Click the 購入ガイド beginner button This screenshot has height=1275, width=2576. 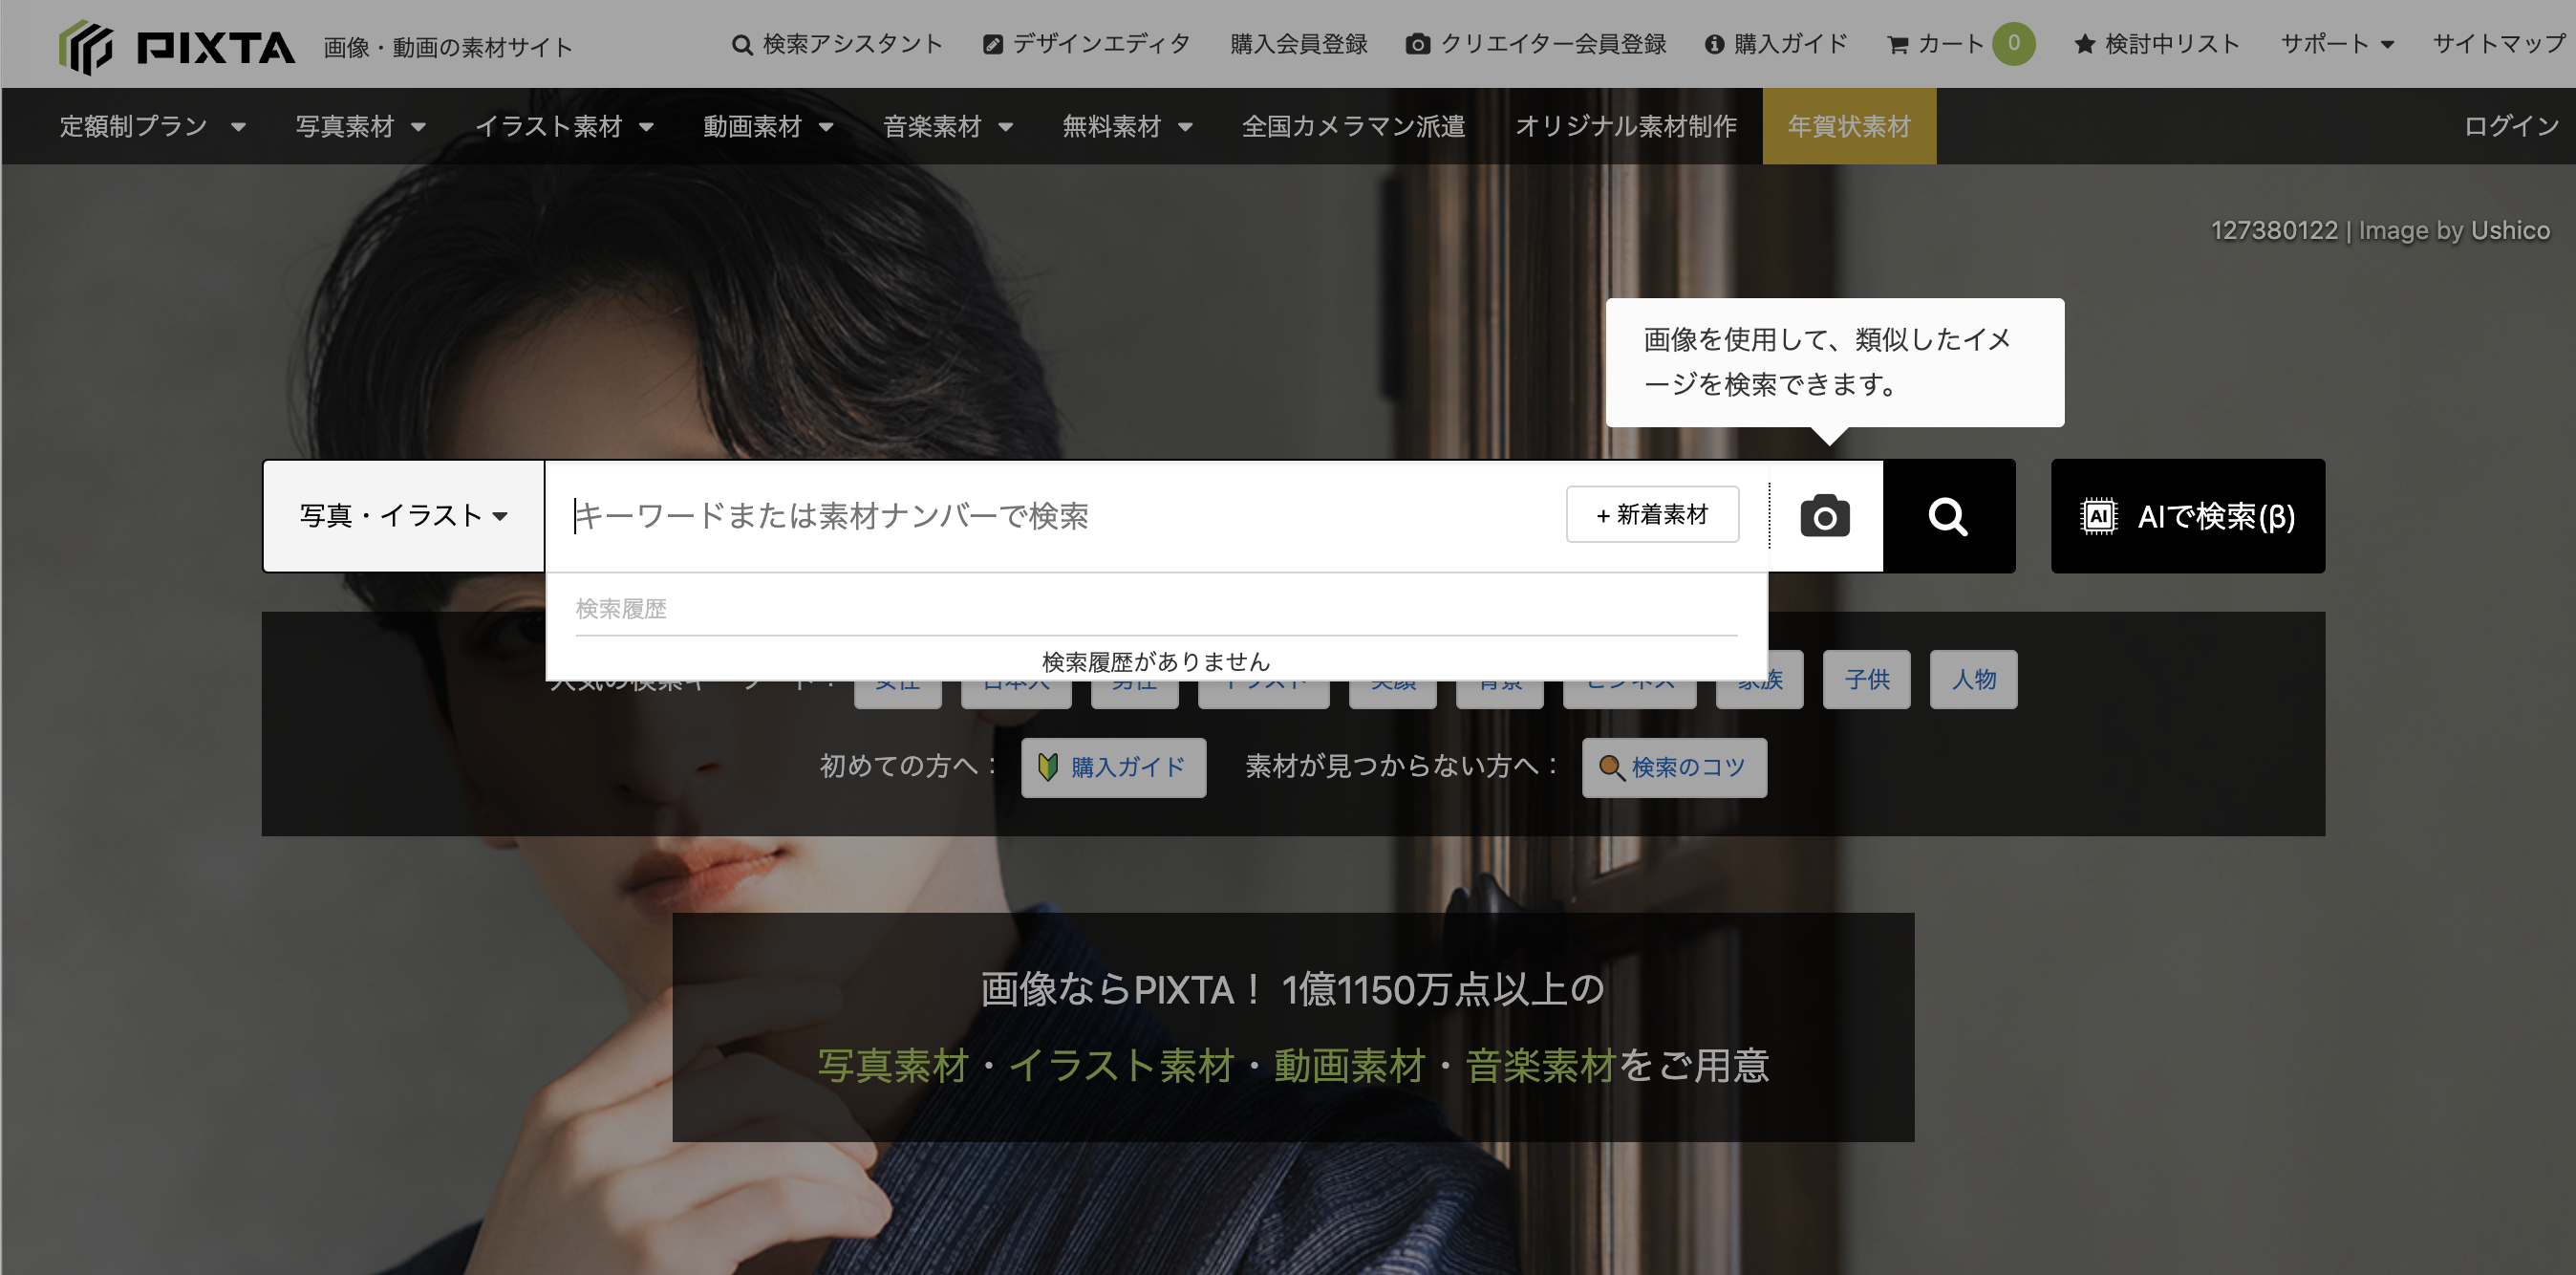point(1113,767)
